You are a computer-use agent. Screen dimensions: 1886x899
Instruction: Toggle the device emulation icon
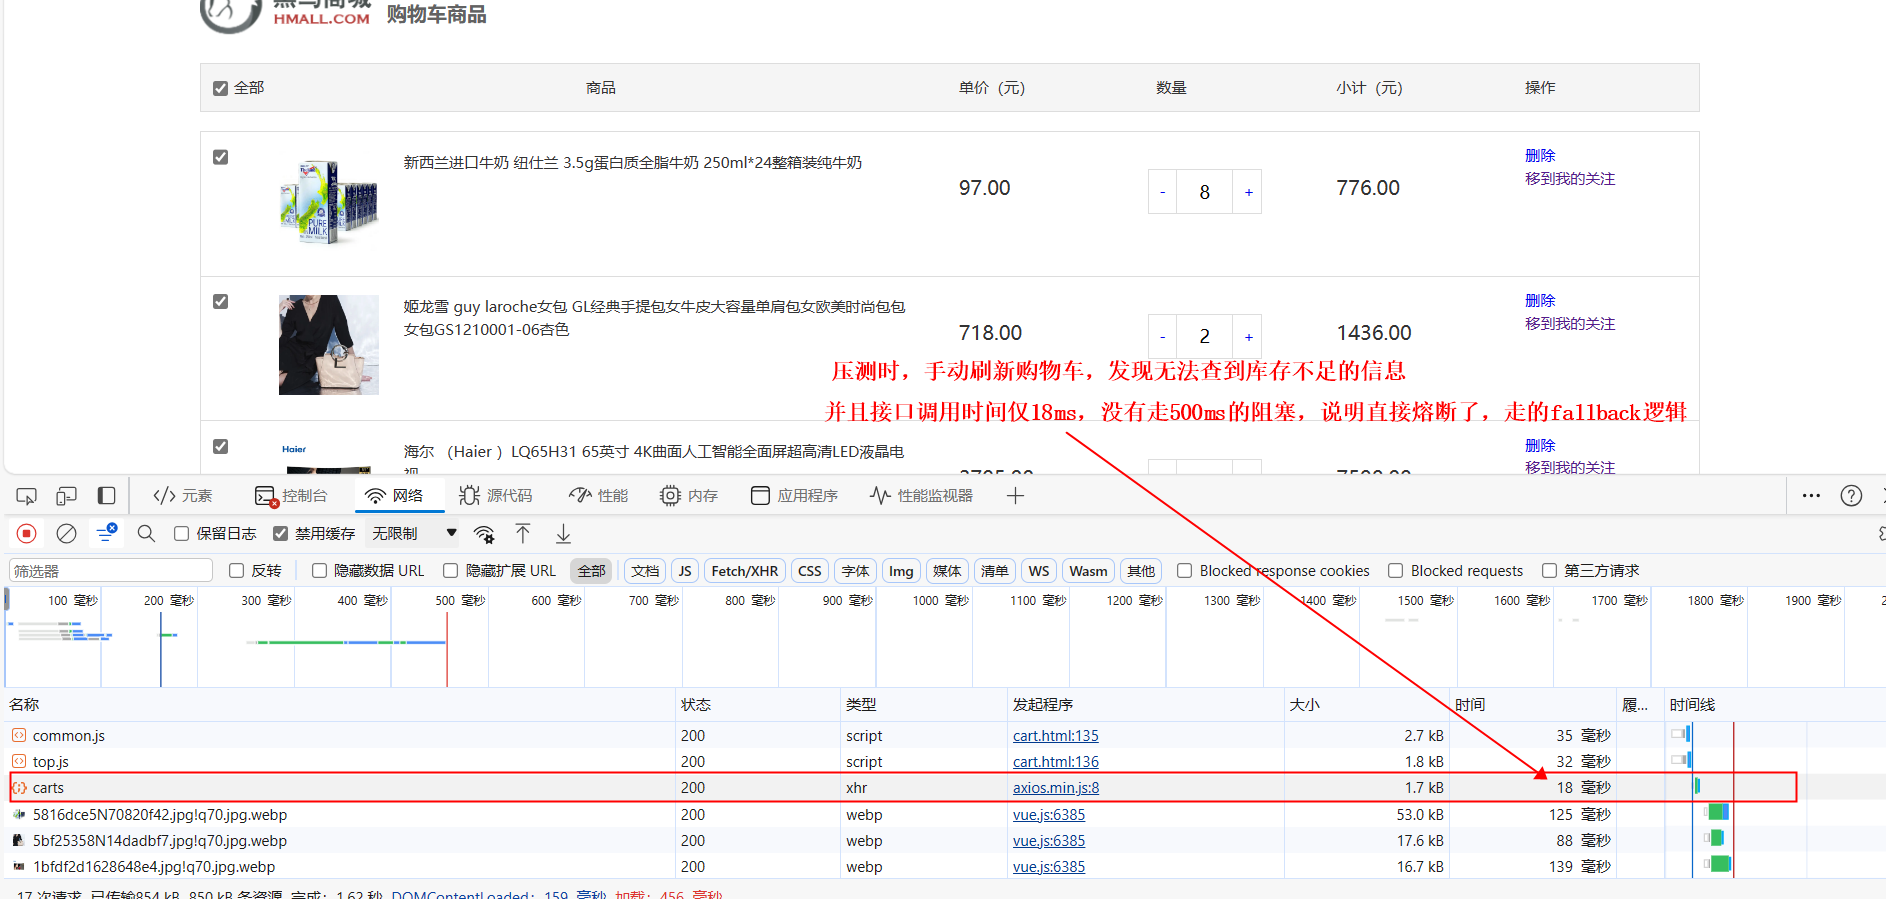pos(66,496)
